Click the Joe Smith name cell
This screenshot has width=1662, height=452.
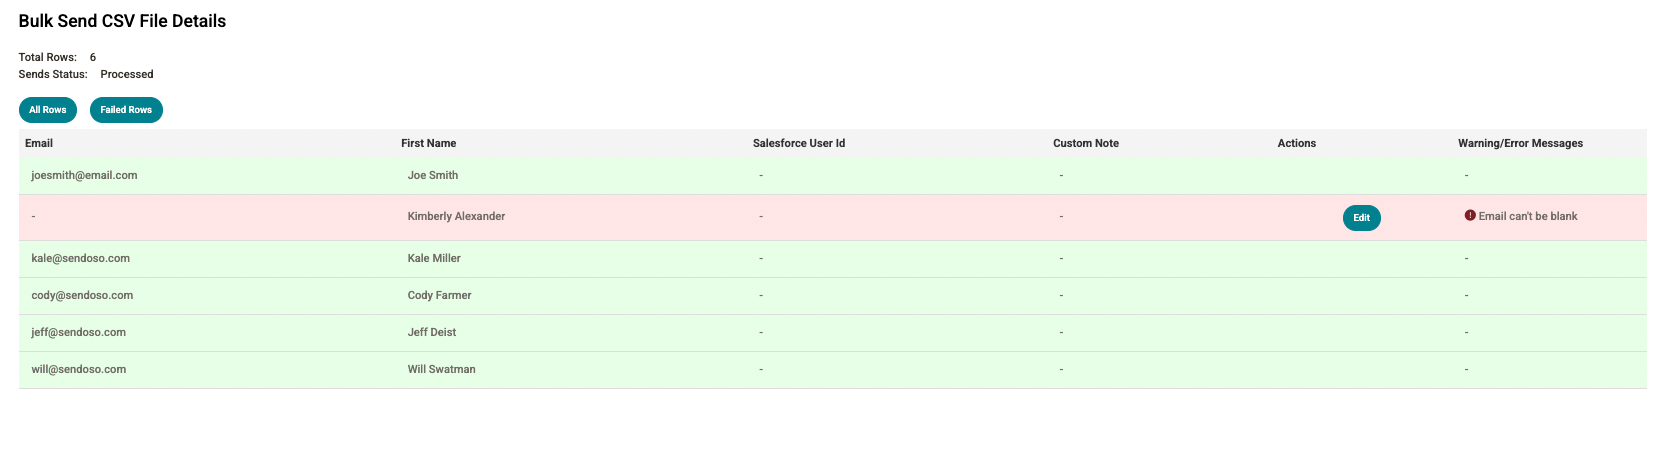(x=433, y=175)
